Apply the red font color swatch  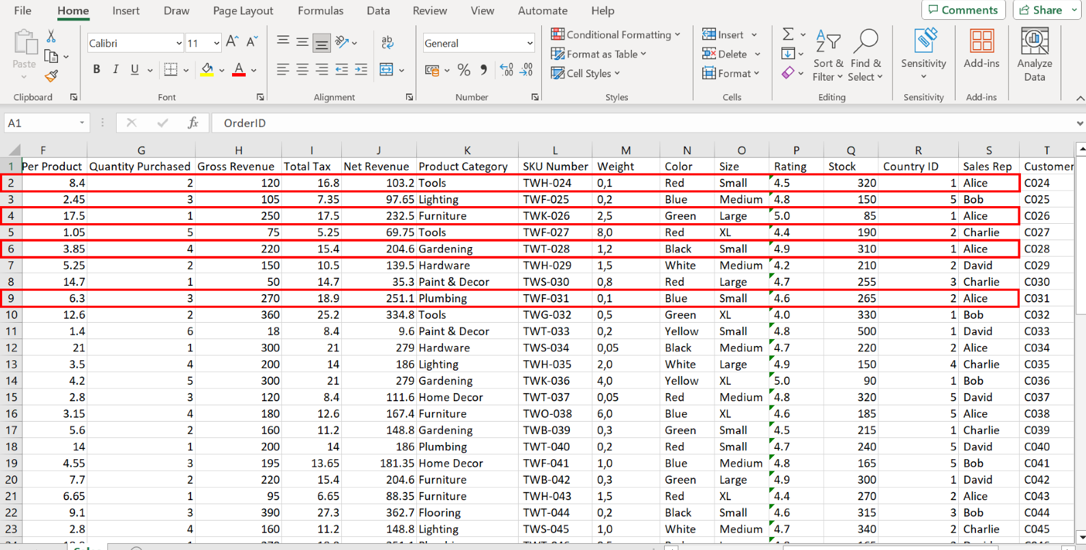[x=238, y=70]
